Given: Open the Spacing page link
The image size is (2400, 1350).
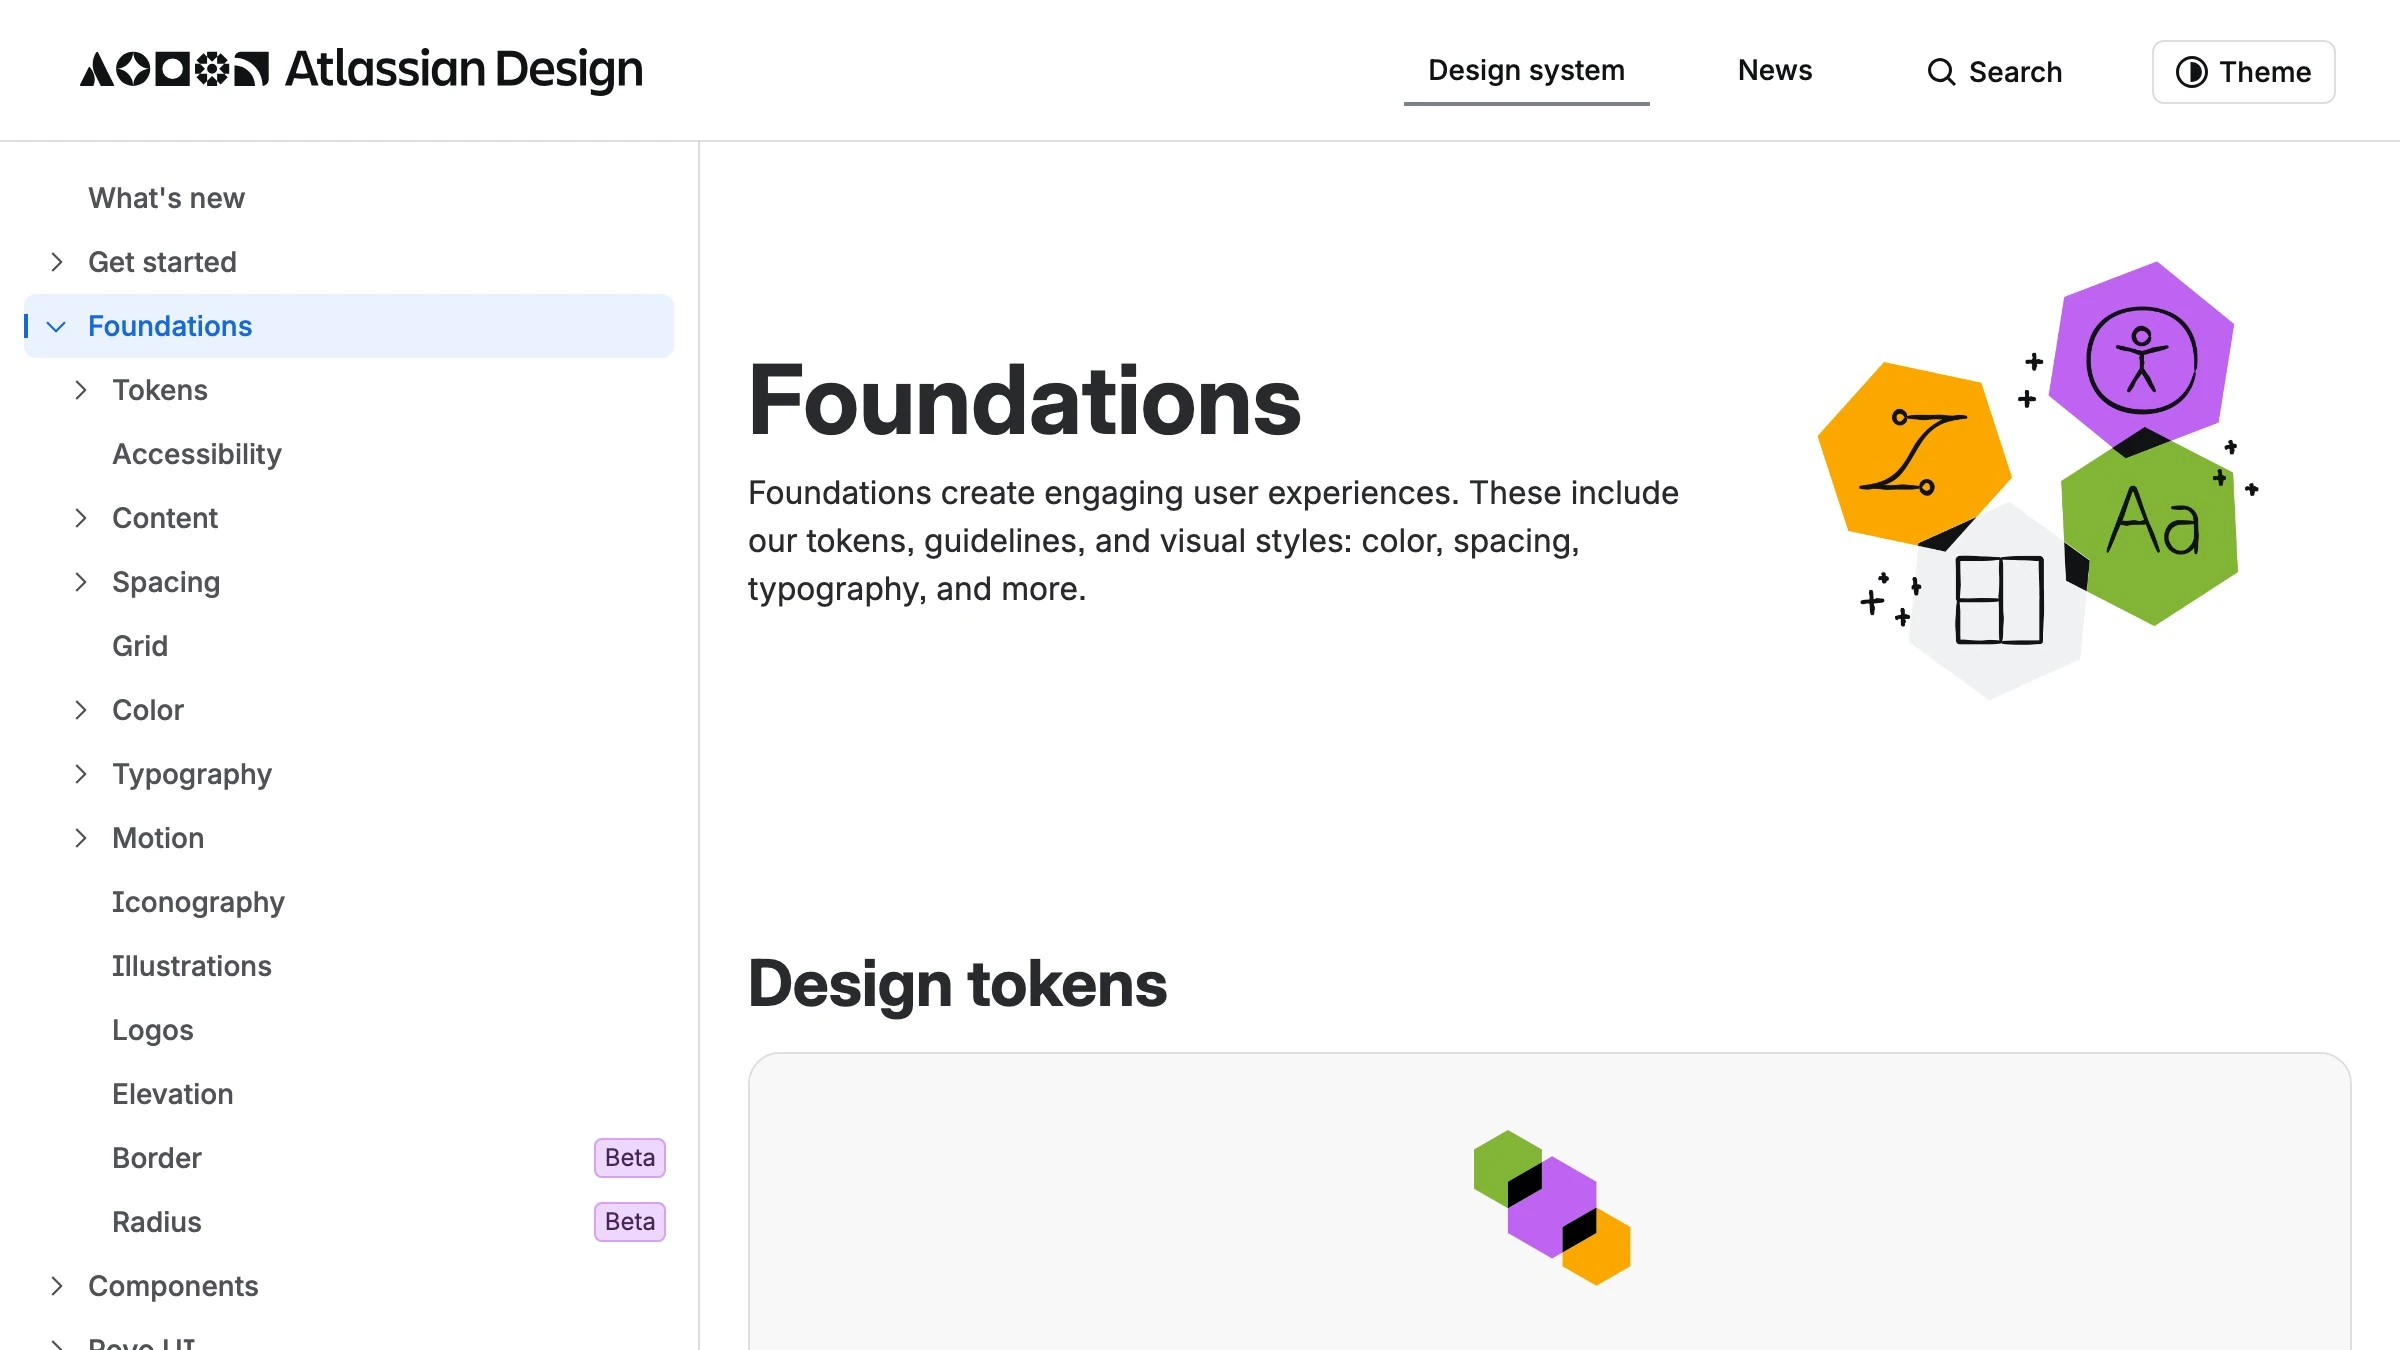Looking at the screenshot, I should click(166, 582).
